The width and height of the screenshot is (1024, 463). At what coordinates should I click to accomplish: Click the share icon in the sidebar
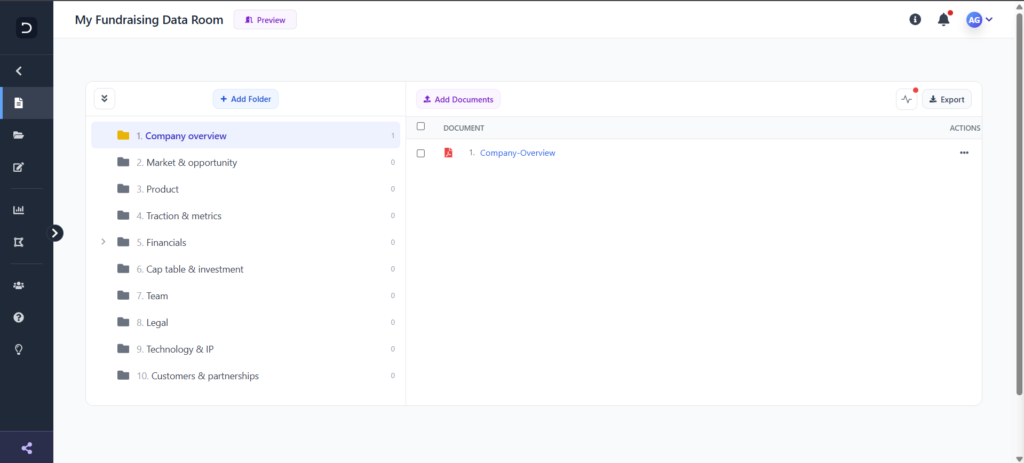click(x=27, y=448)
